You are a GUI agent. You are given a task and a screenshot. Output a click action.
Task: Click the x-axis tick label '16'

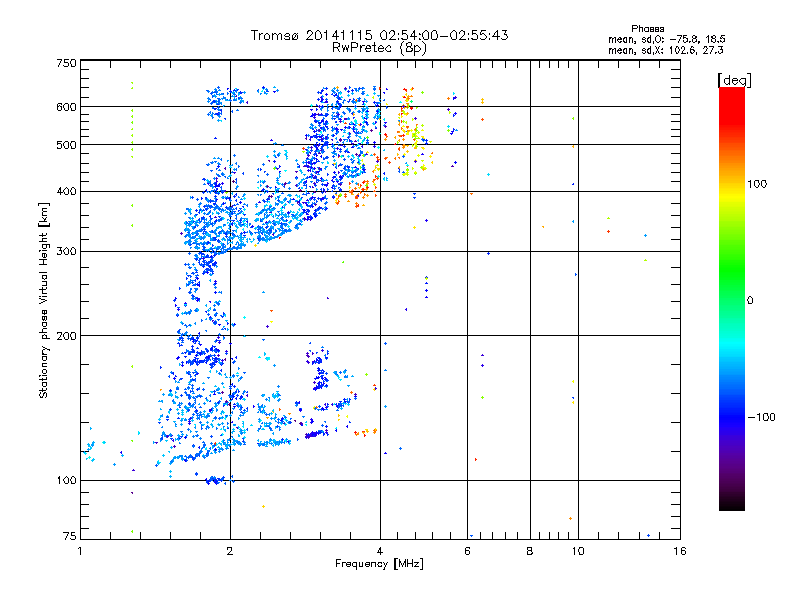click(x=680, y=551)
